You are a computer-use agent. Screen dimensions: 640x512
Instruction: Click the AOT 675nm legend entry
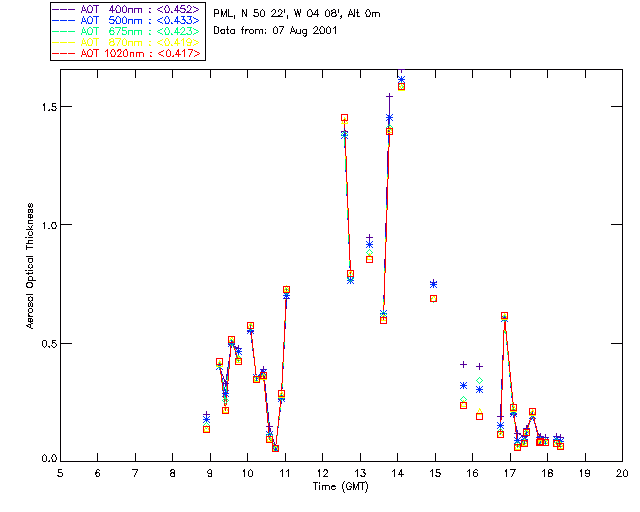(126, 31)
